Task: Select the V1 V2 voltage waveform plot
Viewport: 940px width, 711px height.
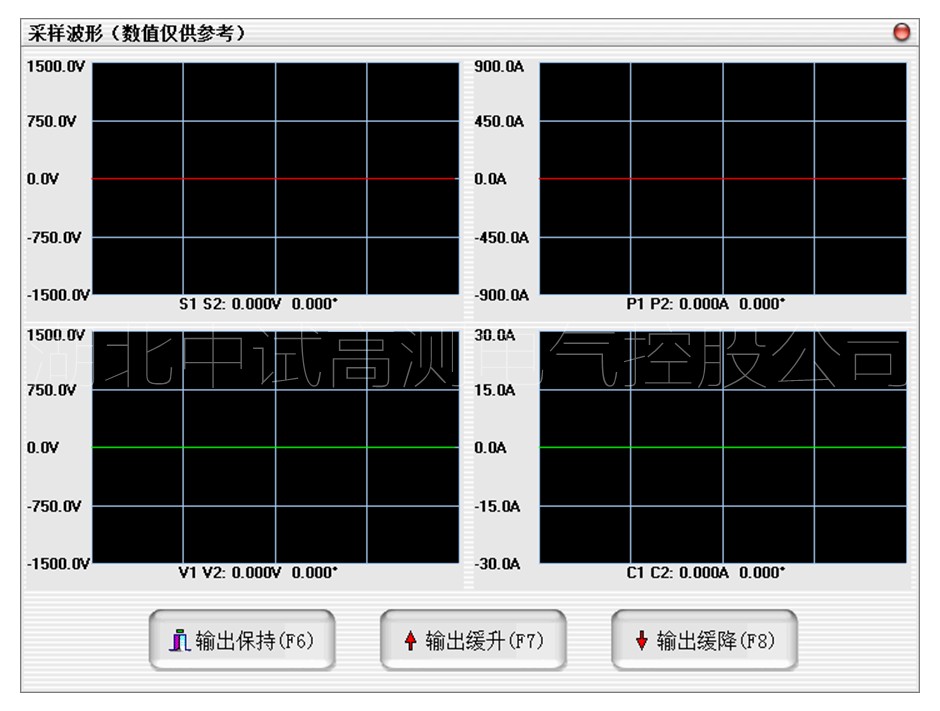Action: [x=275, y=447]
